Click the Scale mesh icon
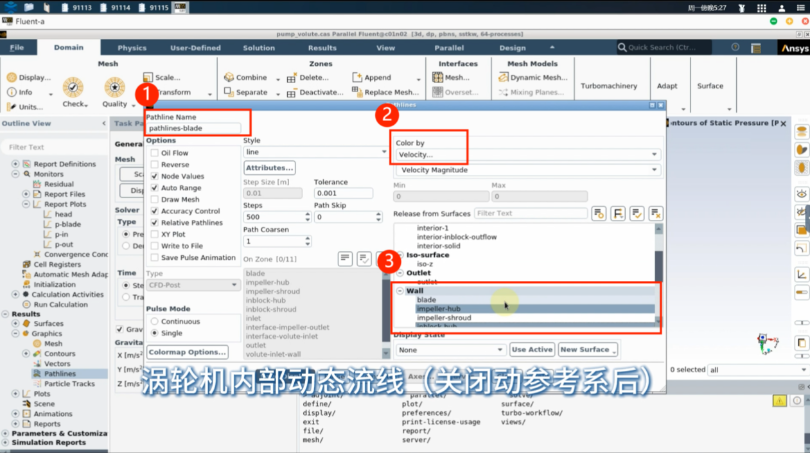Screen dimensions: 810x453 148,77
